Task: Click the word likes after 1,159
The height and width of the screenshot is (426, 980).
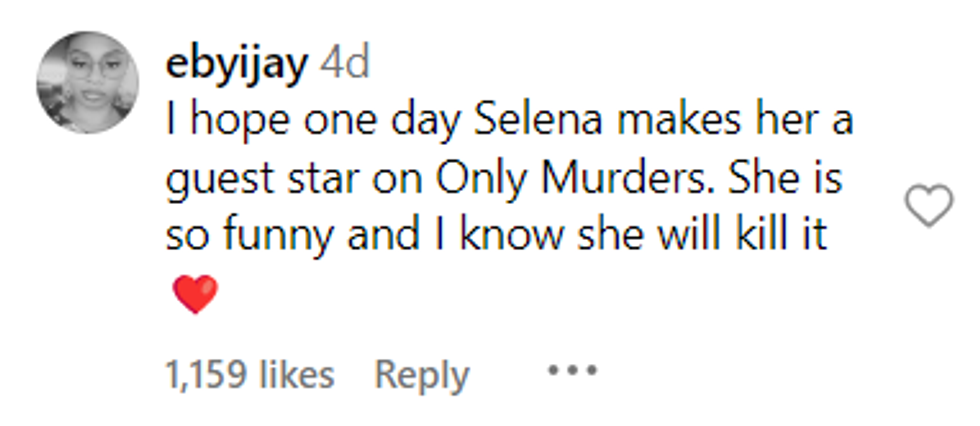Action: pos(296,375)
